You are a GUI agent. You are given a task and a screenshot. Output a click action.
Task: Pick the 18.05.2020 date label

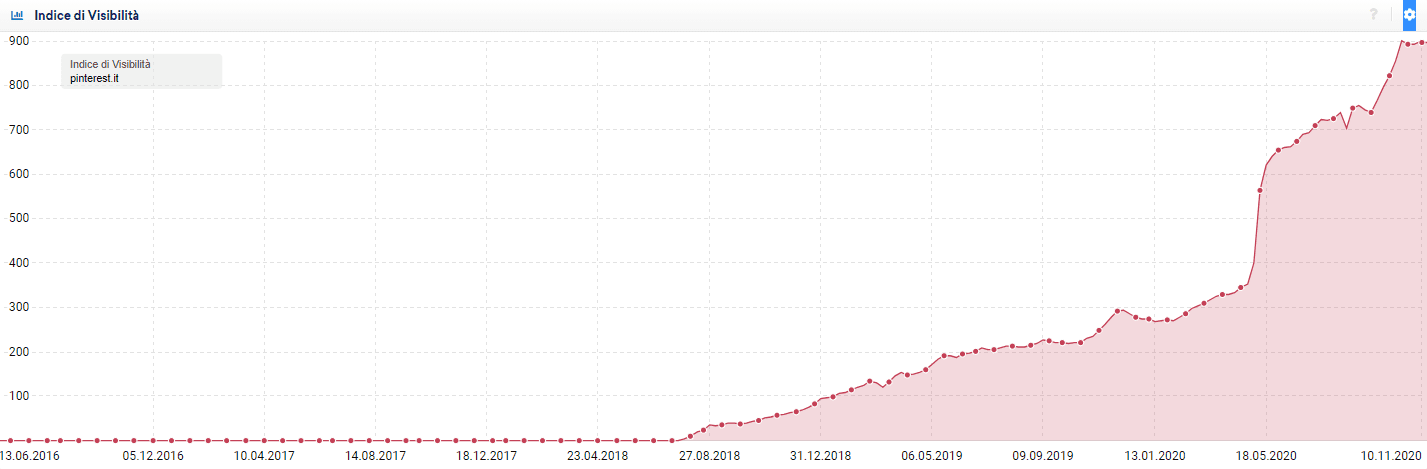(1263, 455)
